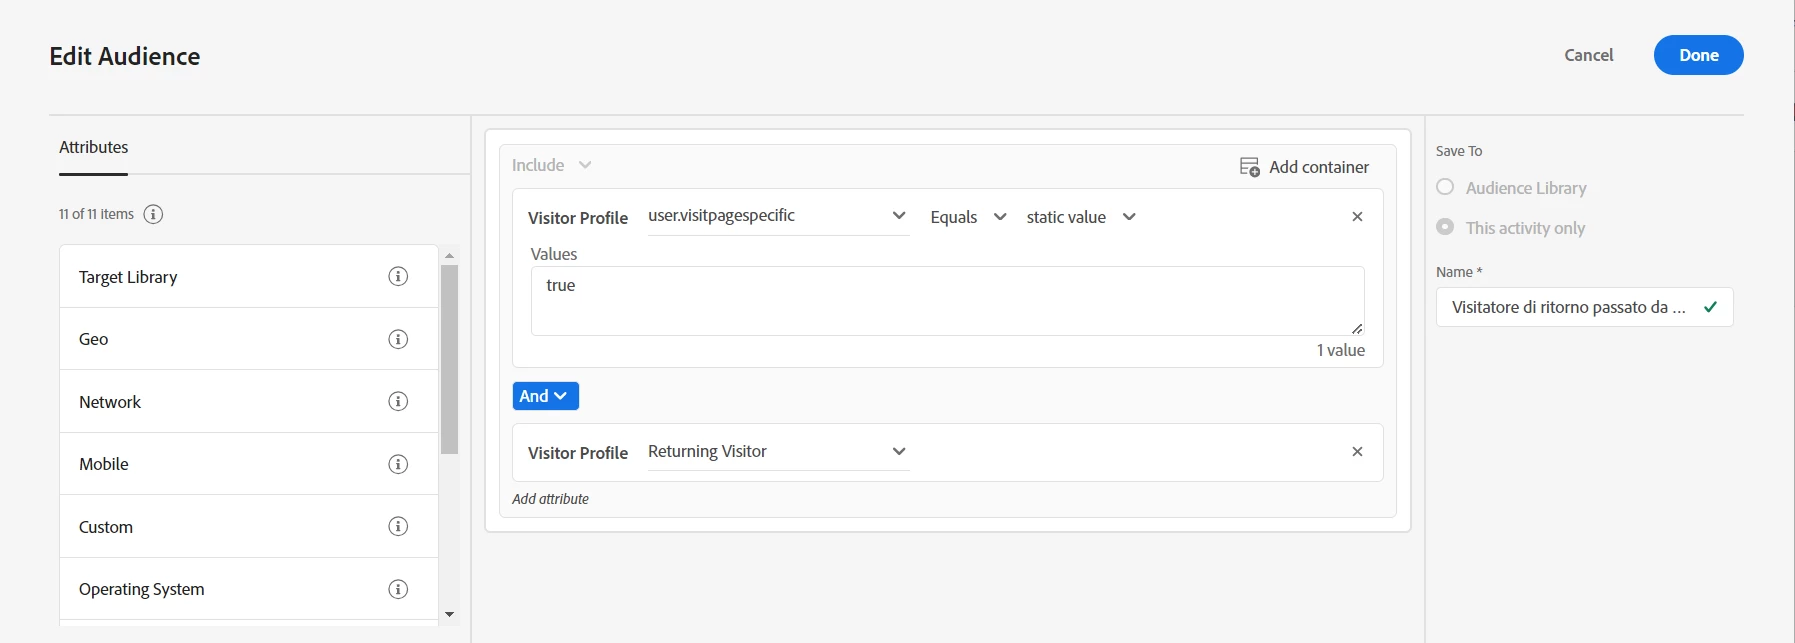Open info icon for Mobile
This screenshot has width=1795, height=643.
398,464
